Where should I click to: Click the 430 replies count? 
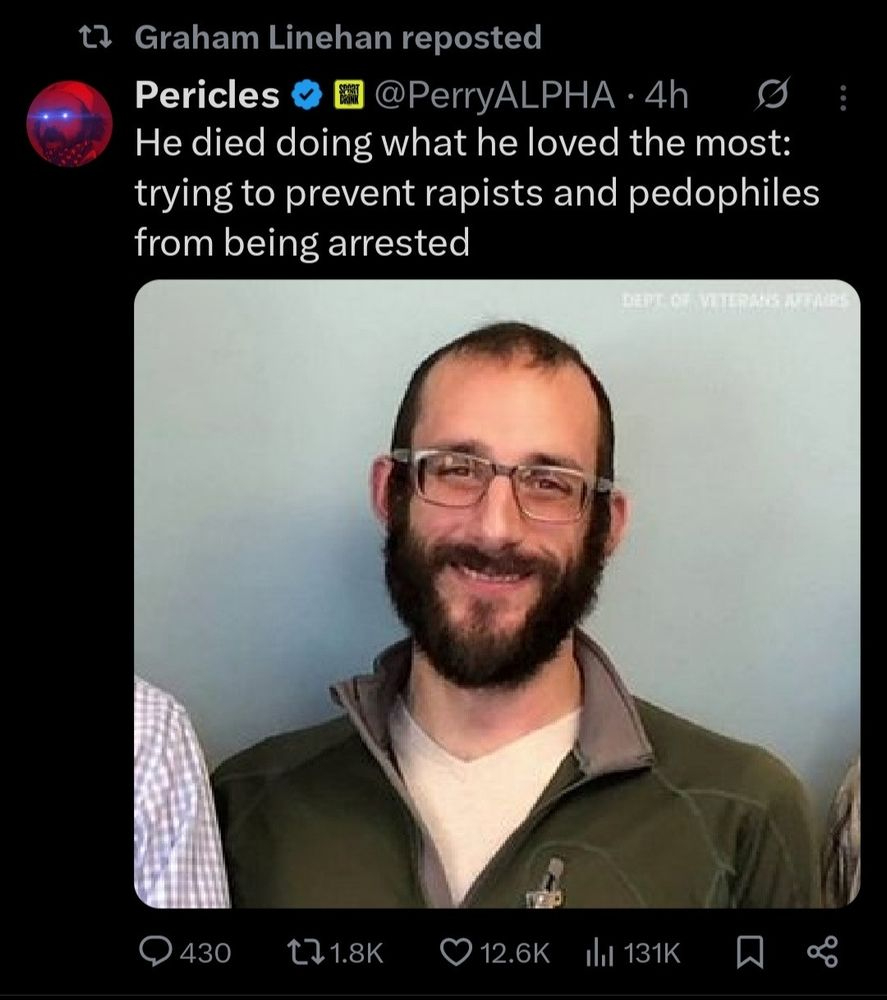point(205,953)
